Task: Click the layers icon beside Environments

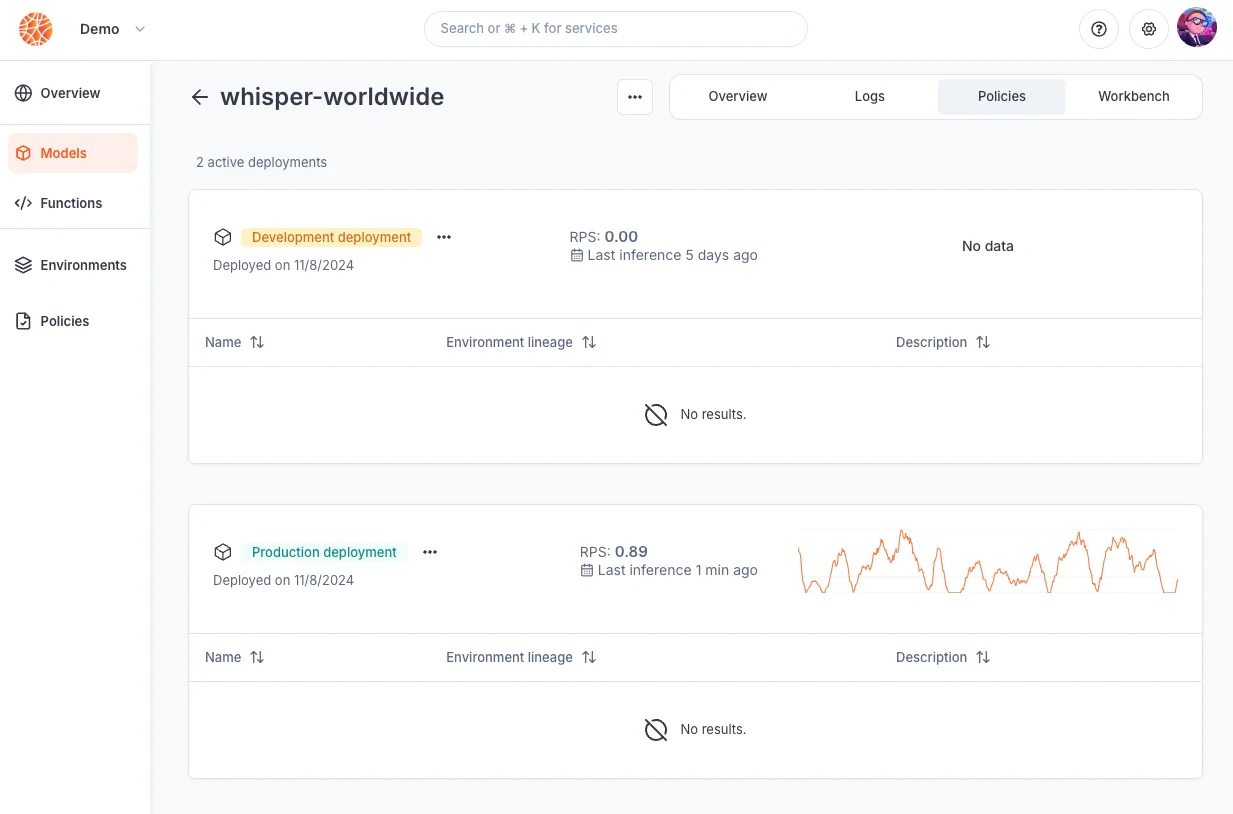Action: coord(23,265)
